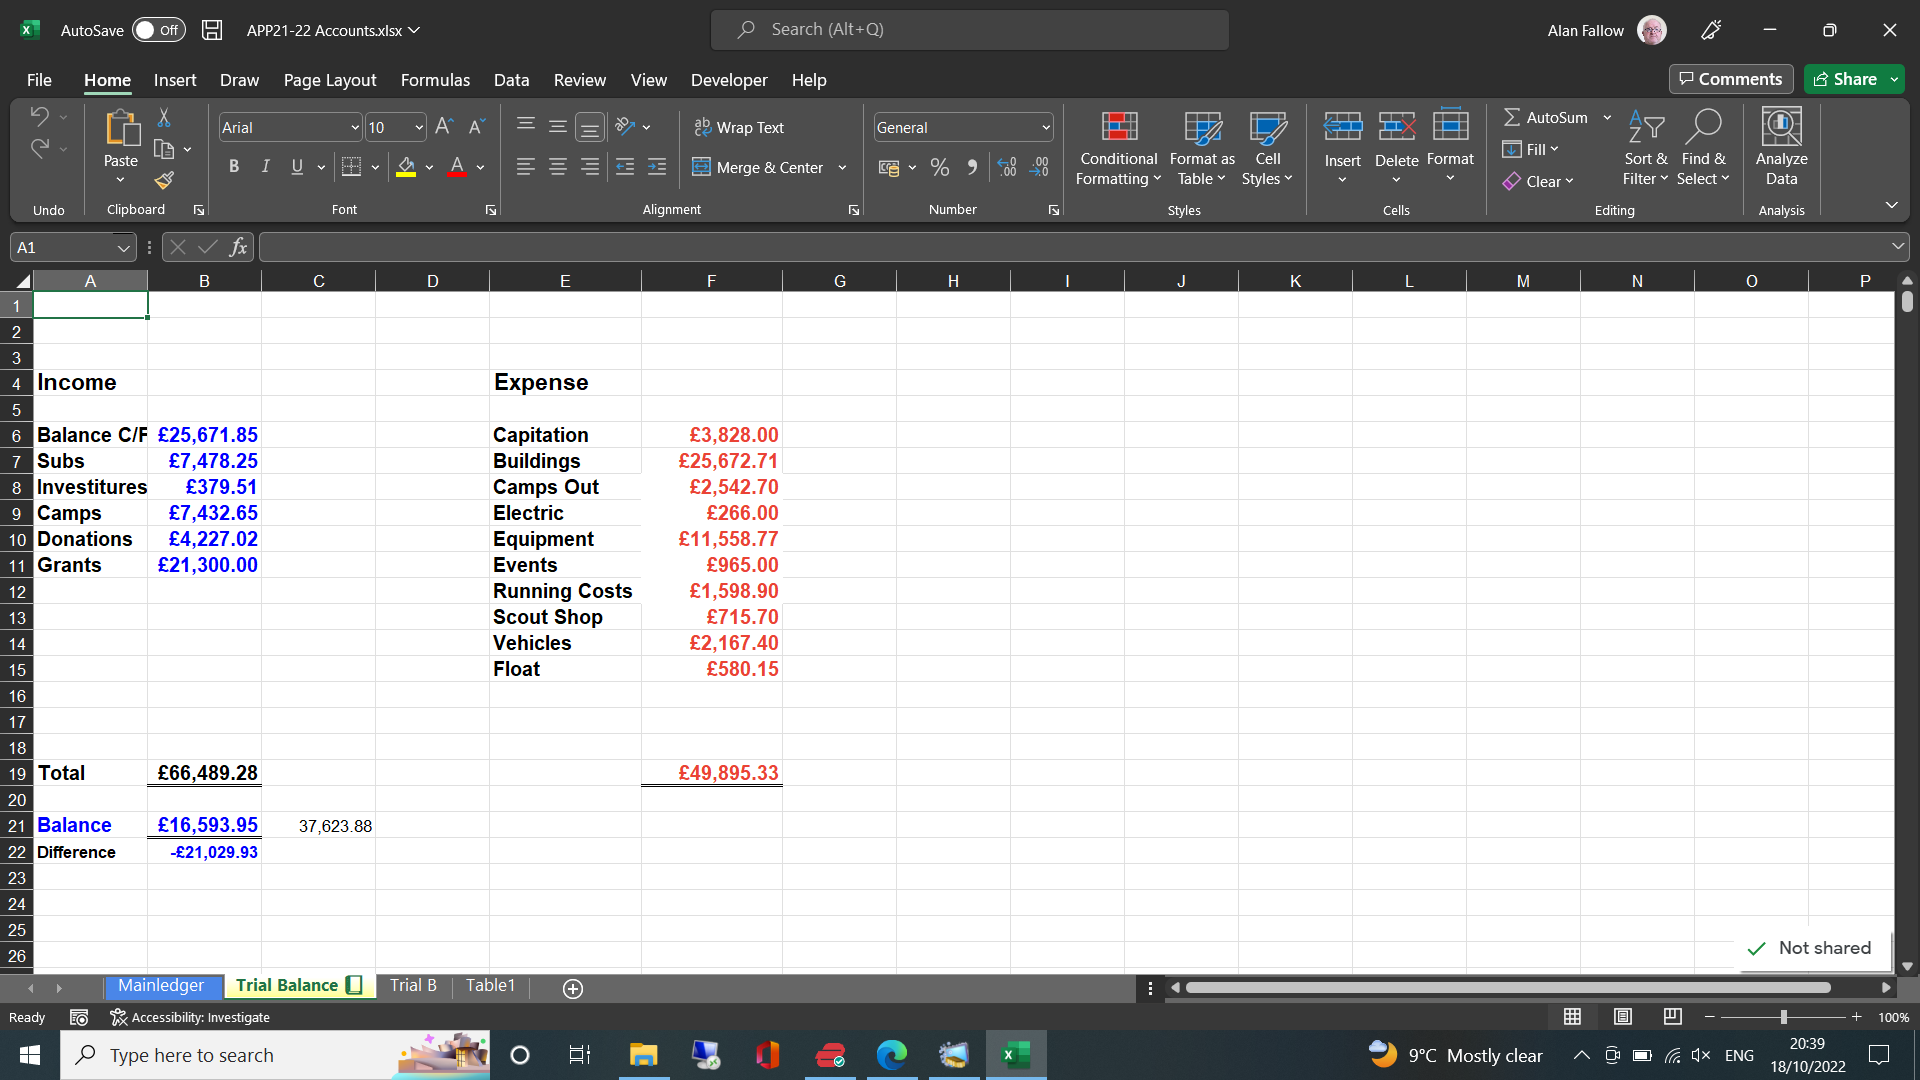Toggle Center horizontal alignment
Screen dimensions: 1920x1080
pos(558,167)
